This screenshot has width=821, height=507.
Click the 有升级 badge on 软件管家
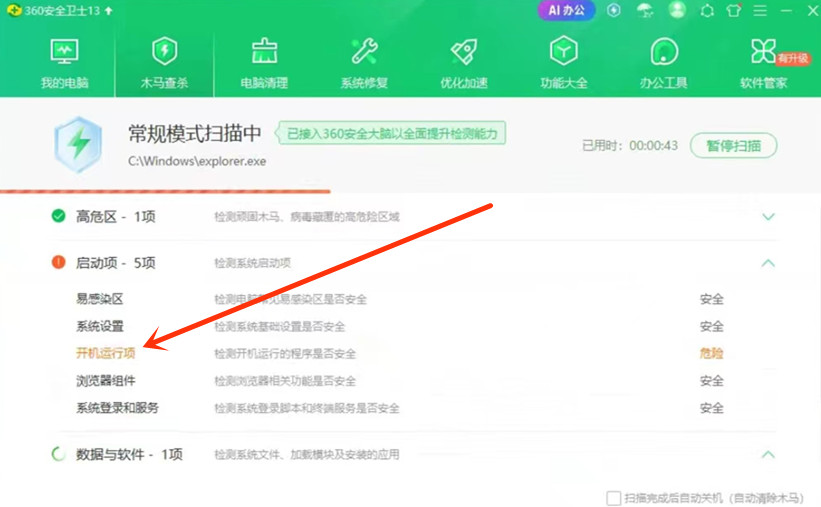pos(793,58)
